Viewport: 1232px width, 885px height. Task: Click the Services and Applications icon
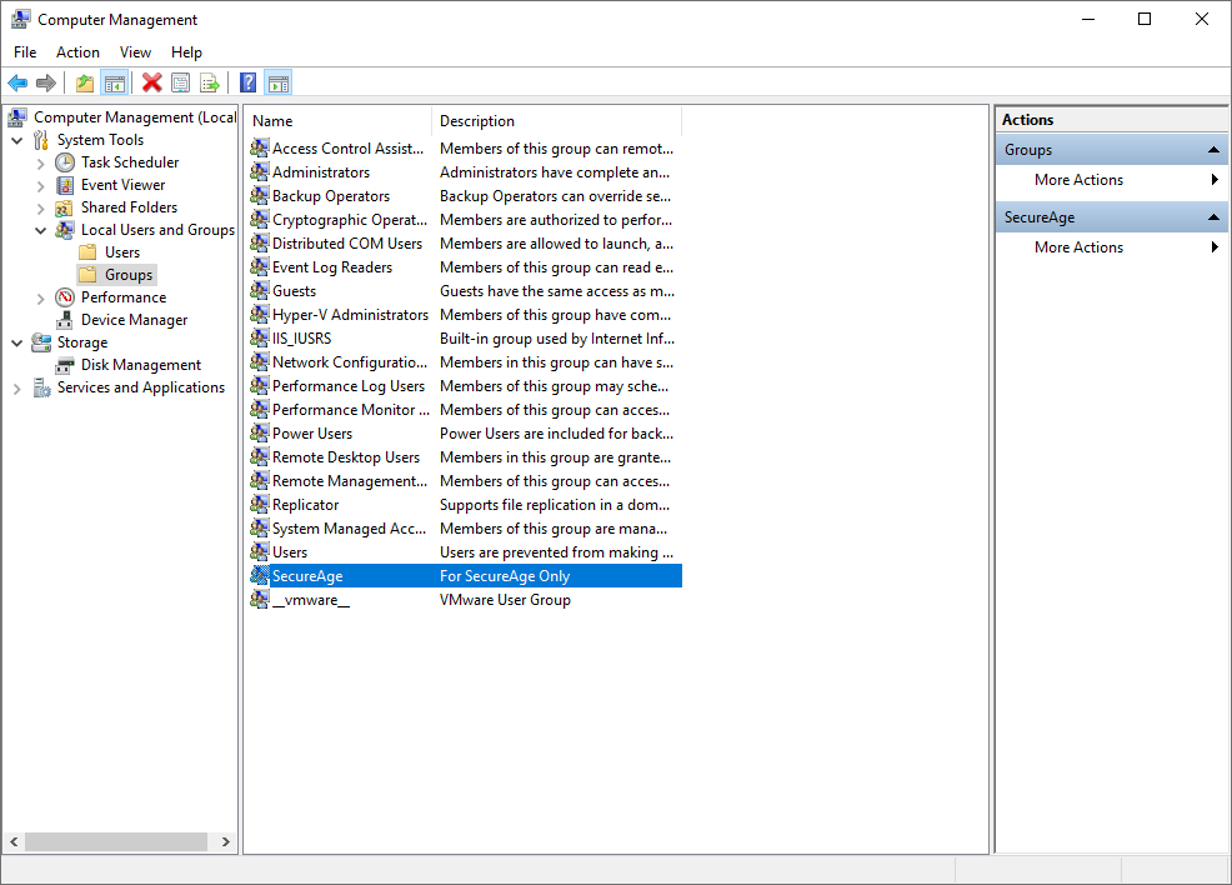click(41, 387)
